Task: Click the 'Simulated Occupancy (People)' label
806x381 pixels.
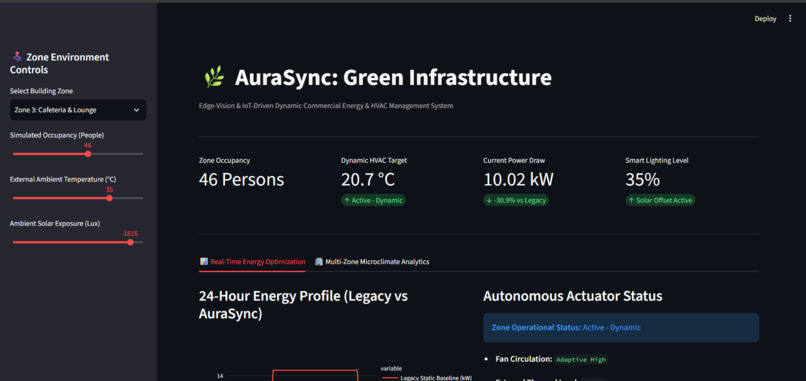Action: point(57,135)
